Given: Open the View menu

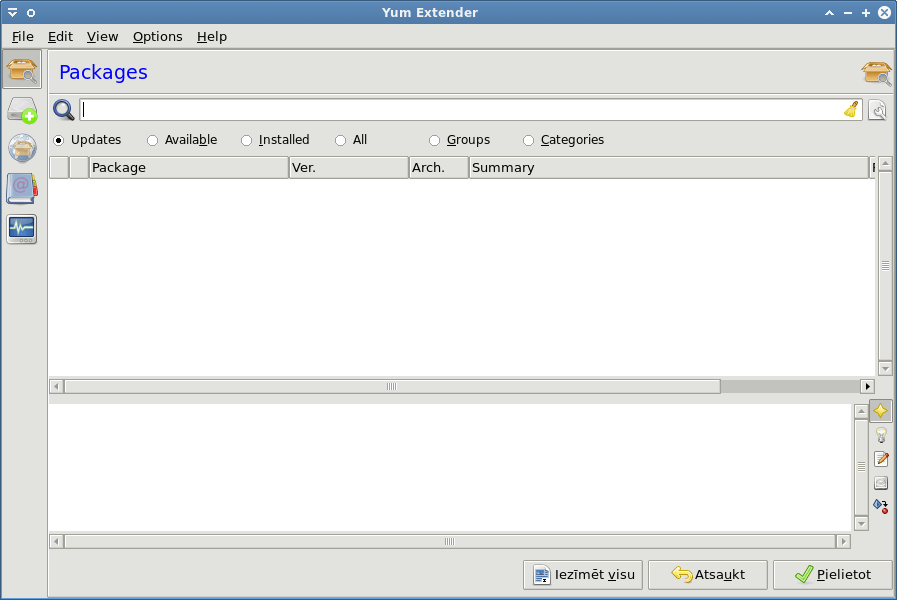Looking at the screenshot, I should click(x=102, y=37).
